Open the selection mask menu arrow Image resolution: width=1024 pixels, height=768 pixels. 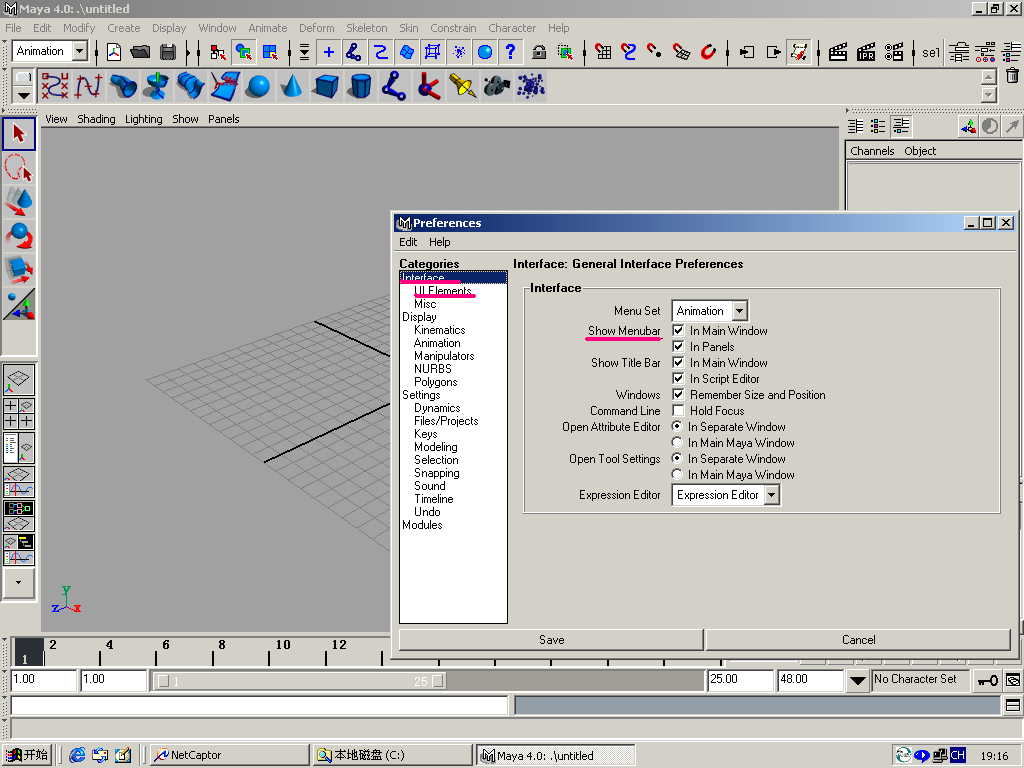(304, 52)
